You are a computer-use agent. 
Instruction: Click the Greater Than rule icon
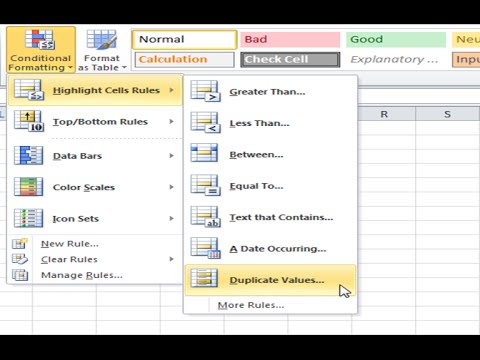pos(205,91)
